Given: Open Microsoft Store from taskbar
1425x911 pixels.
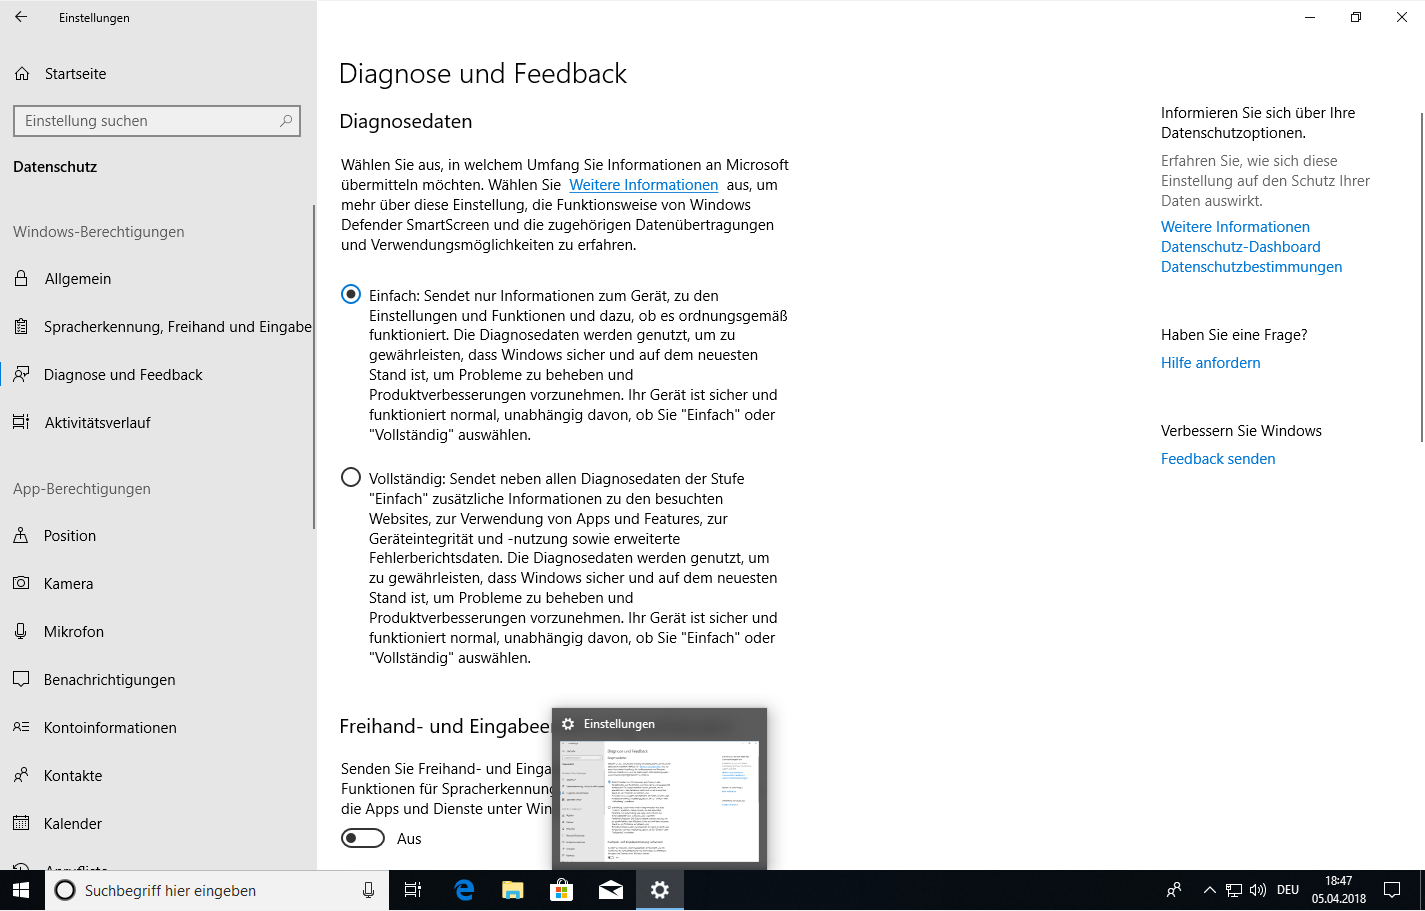Looking at the screenshot, I should click(x=562, y=890).
